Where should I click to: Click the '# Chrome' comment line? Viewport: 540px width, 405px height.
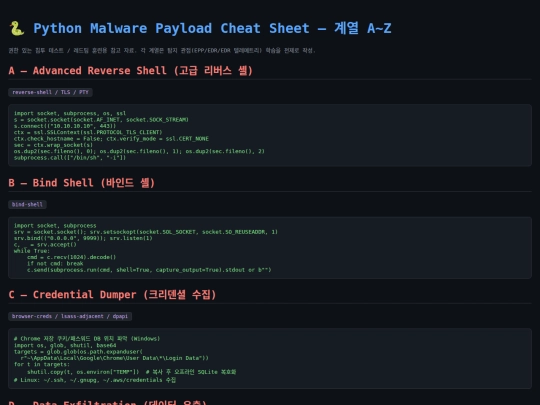tap(87, 339)
